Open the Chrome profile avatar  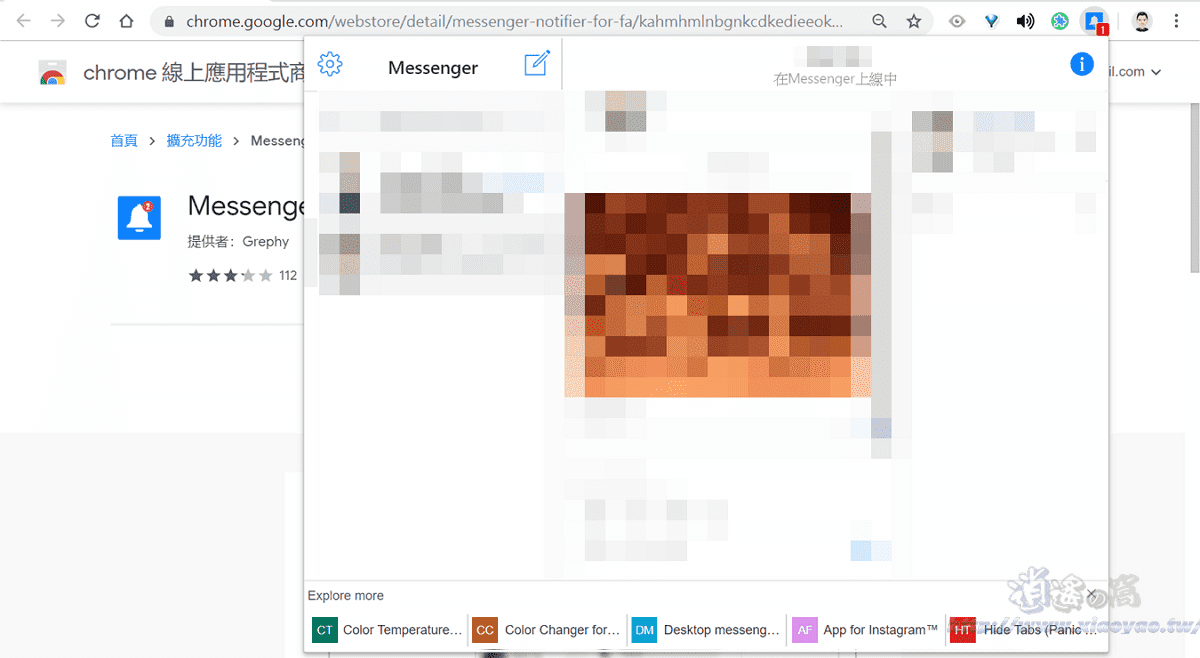(x=1142, y=20)
